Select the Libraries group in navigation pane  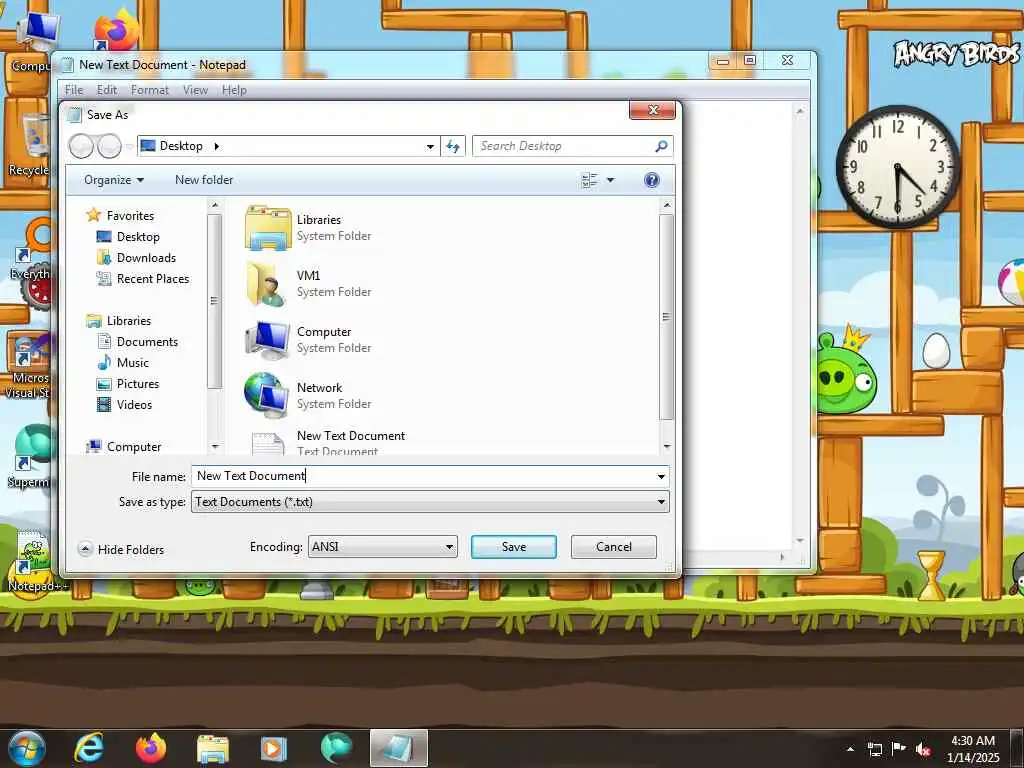[x=128, y=321]
